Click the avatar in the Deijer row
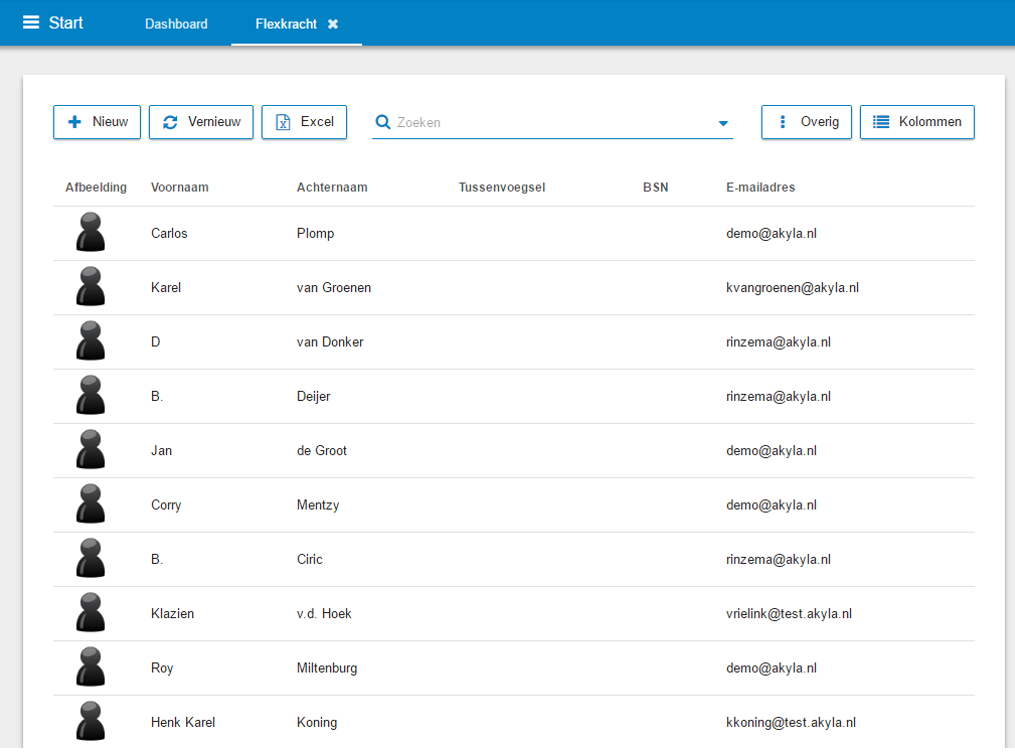 click(x=91, y=395)
